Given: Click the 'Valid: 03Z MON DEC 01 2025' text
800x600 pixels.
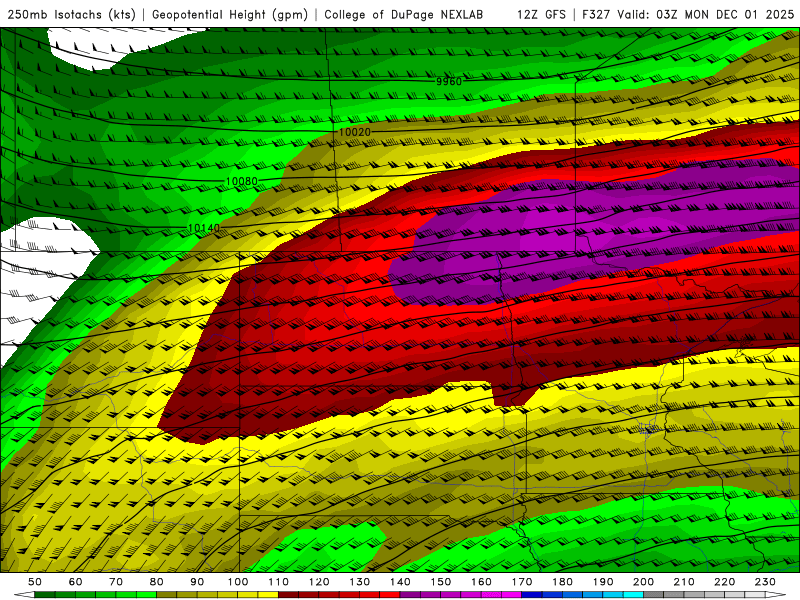Looking at the screenshot, I should [706, 15].
